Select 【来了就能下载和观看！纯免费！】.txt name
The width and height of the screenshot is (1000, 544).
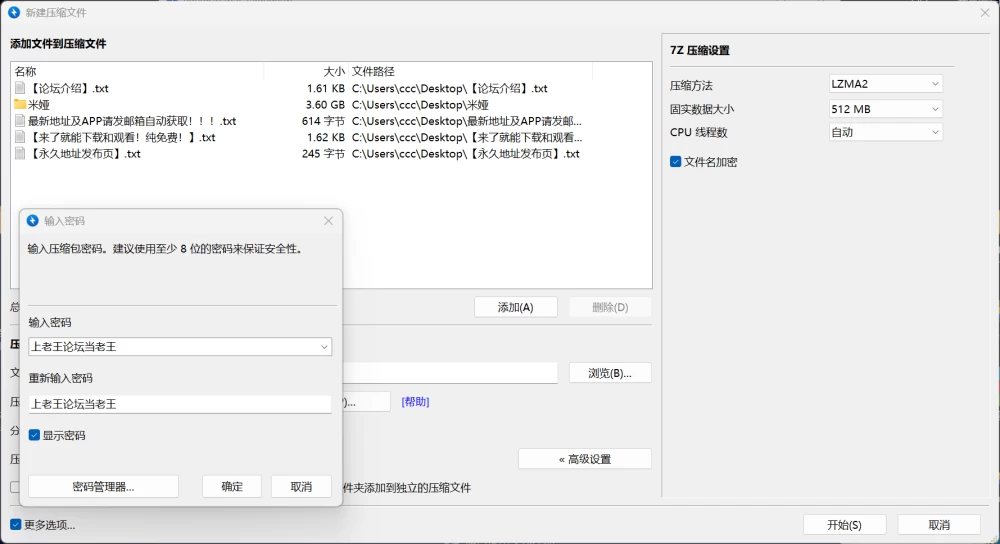pyautogui.click(x=122, y=138)
